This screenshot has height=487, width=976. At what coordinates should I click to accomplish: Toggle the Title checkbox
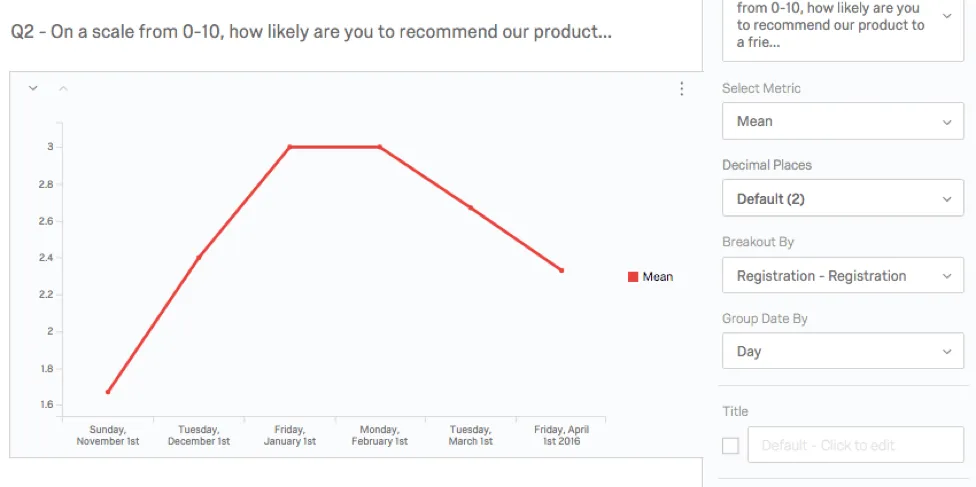(x=731, y=445)
